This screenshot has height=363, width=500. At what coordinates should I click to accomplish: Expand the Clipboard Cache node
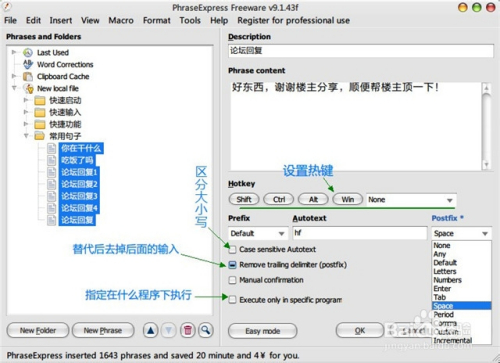coord(14,76)
